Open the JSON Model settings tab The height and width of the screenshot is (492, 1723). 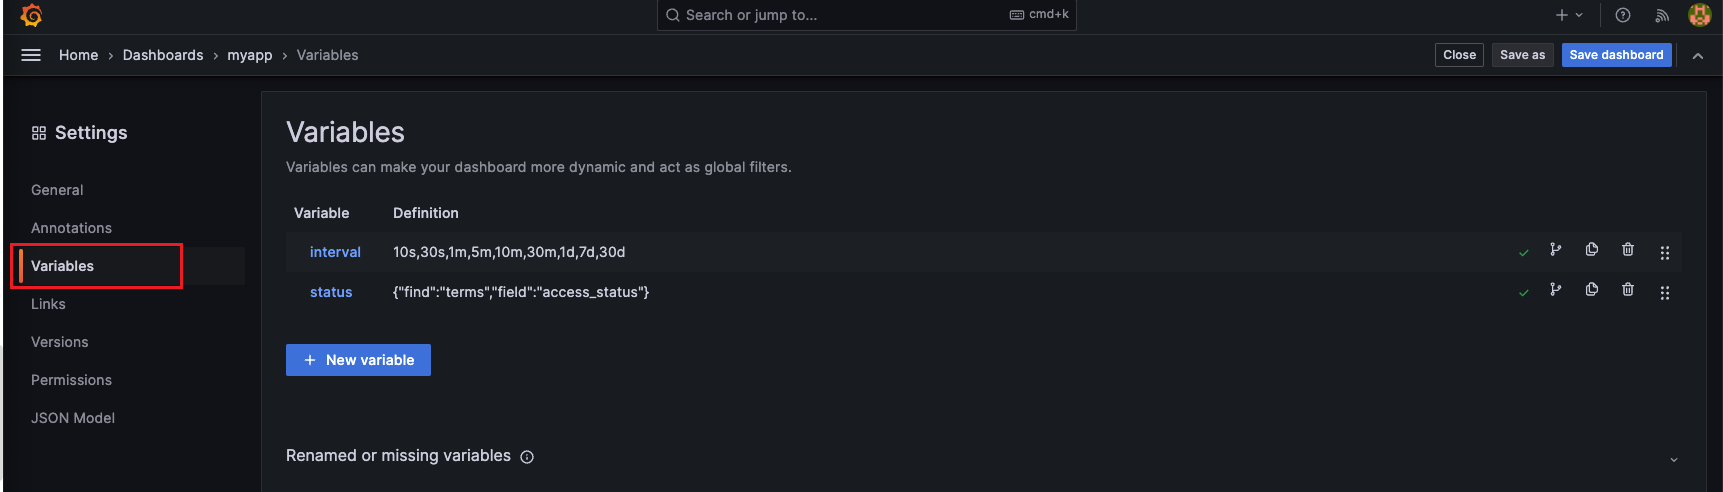coord(73,418)
